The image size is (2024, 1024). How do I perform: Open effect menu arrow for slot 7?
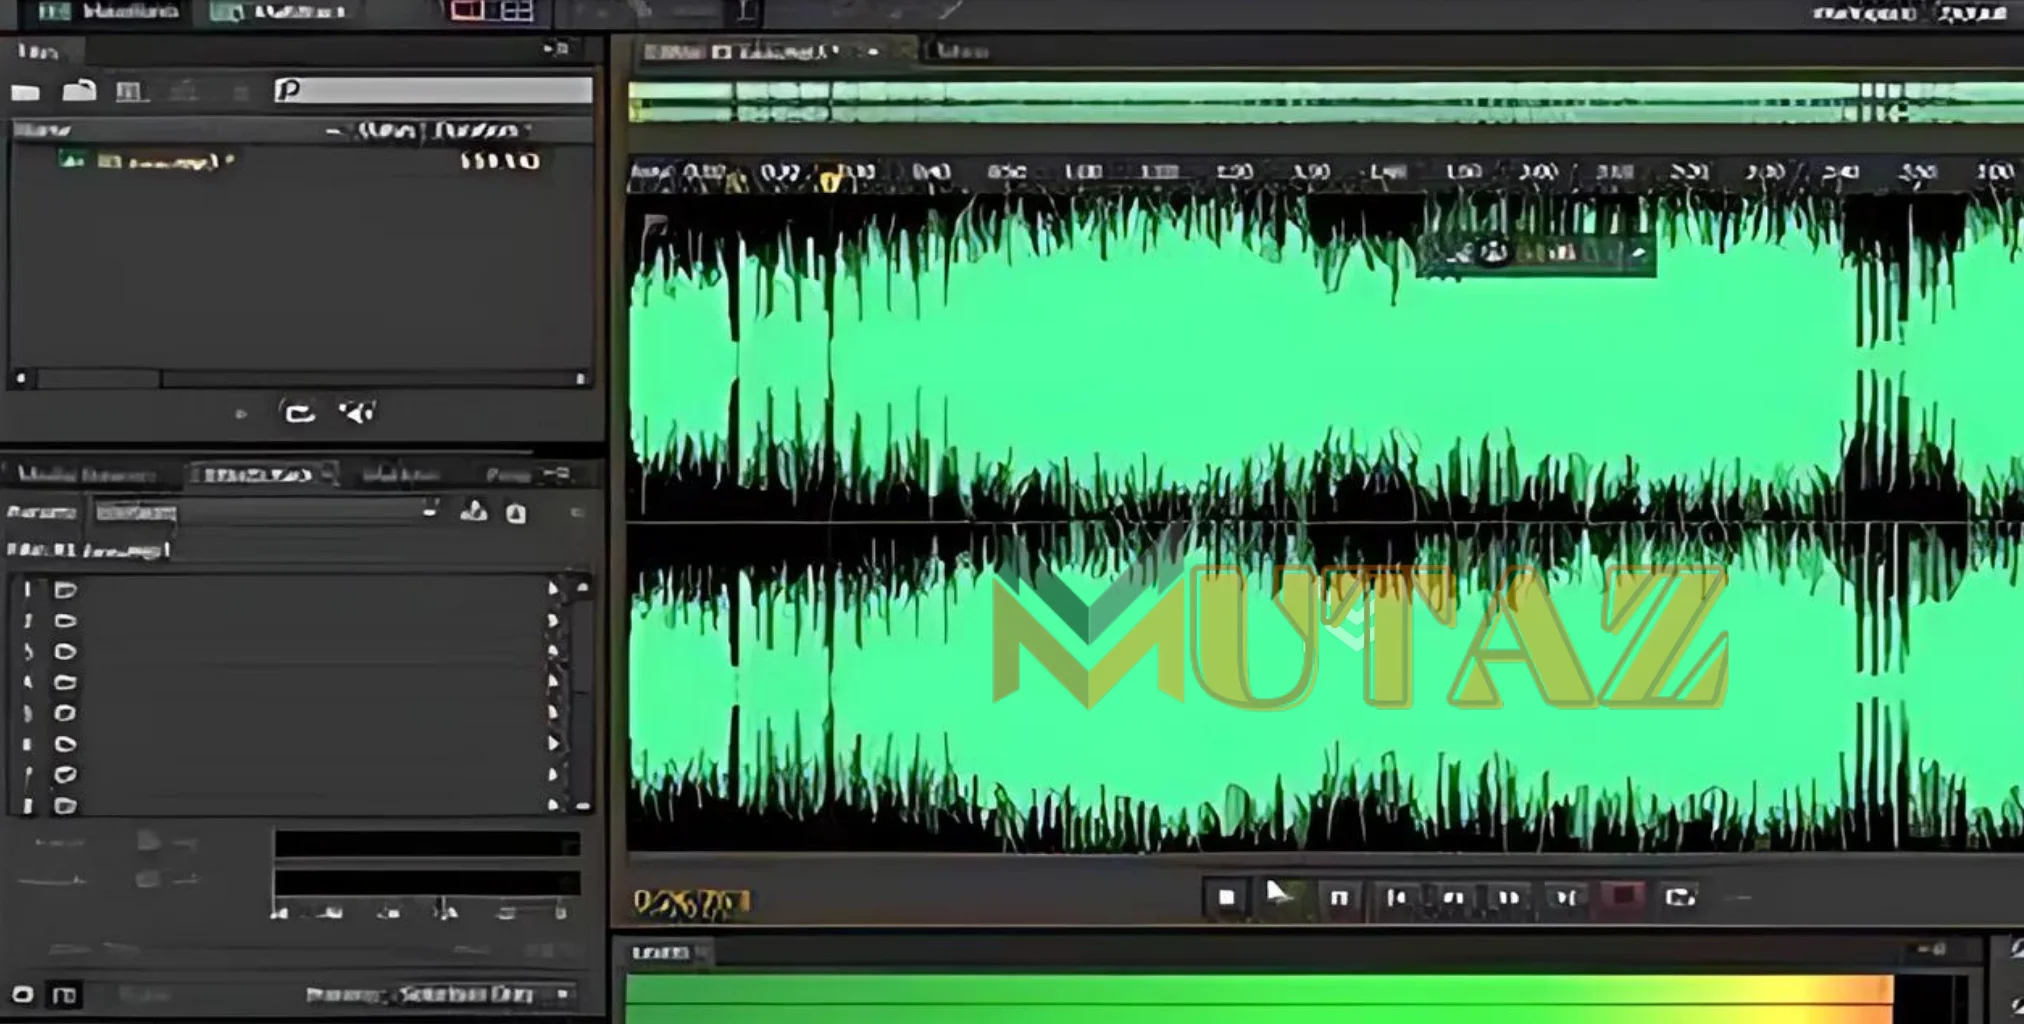(553, 774)
